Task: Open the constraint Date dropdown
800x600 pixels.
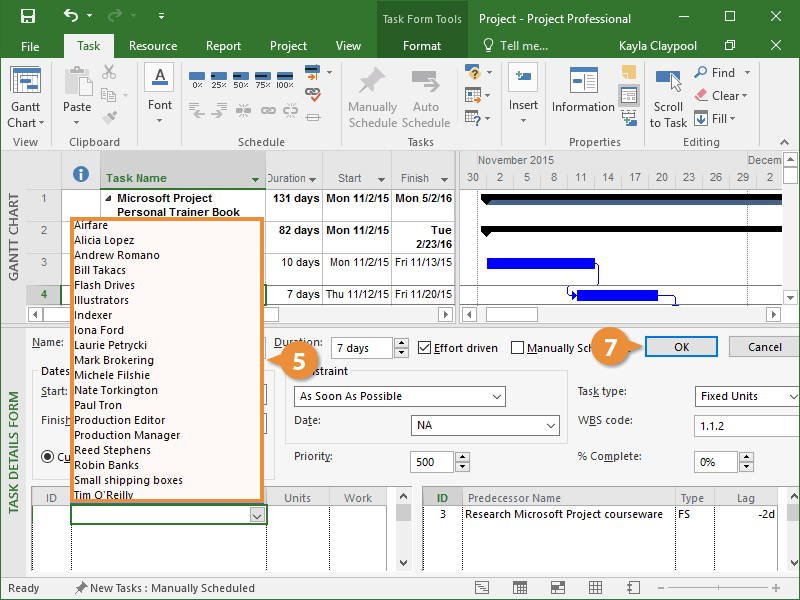Action: click(550, 426)
